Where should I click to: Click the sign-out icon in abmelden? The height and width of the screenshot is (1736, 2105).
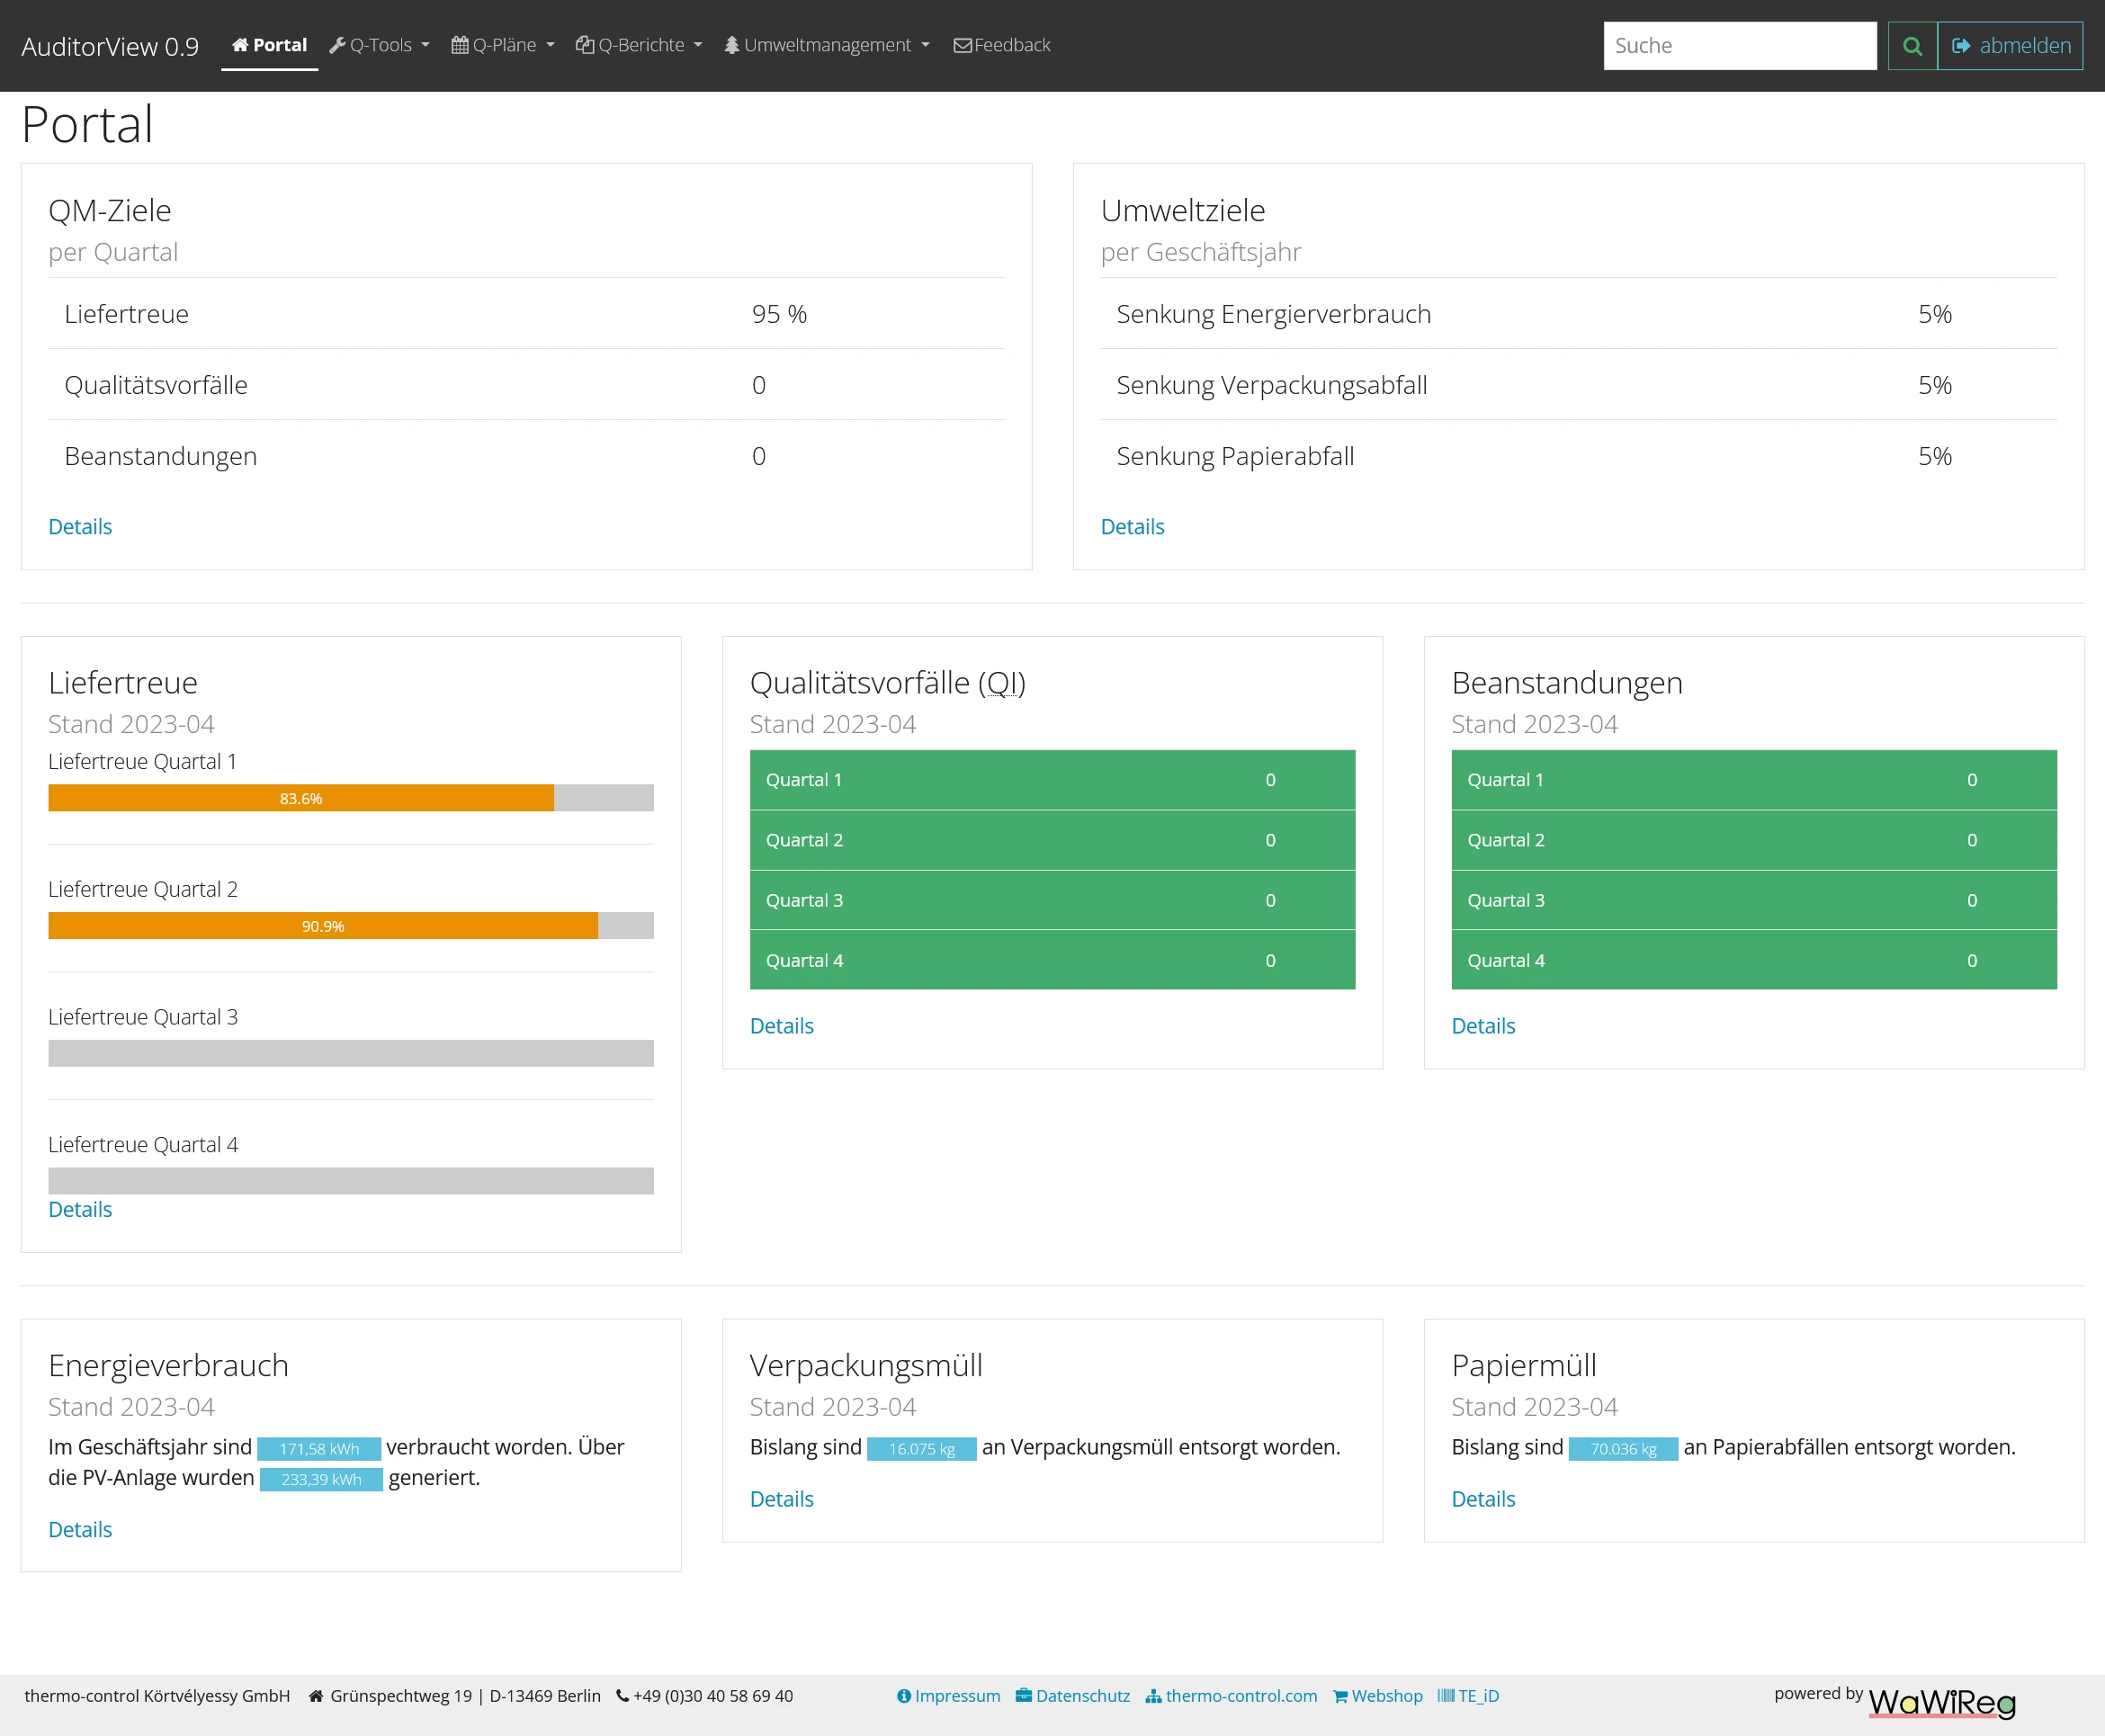pos(1961,46)
